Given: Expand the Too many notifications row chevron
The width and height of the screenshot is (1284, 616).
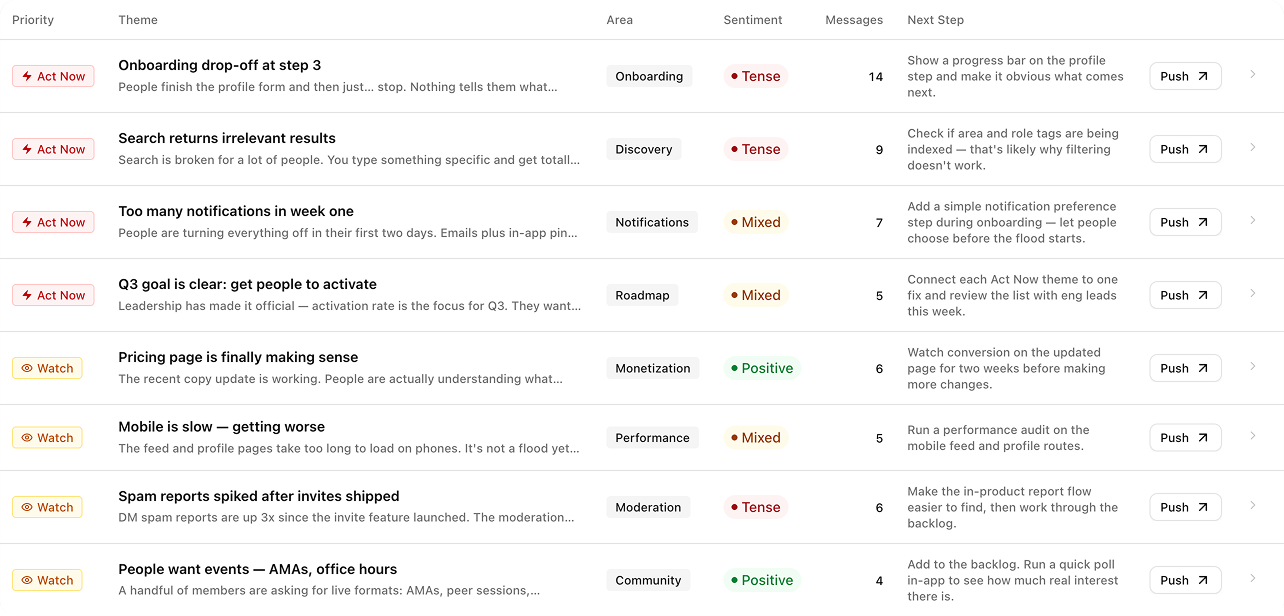Looking at the screenshot, I should (1253, 220).
